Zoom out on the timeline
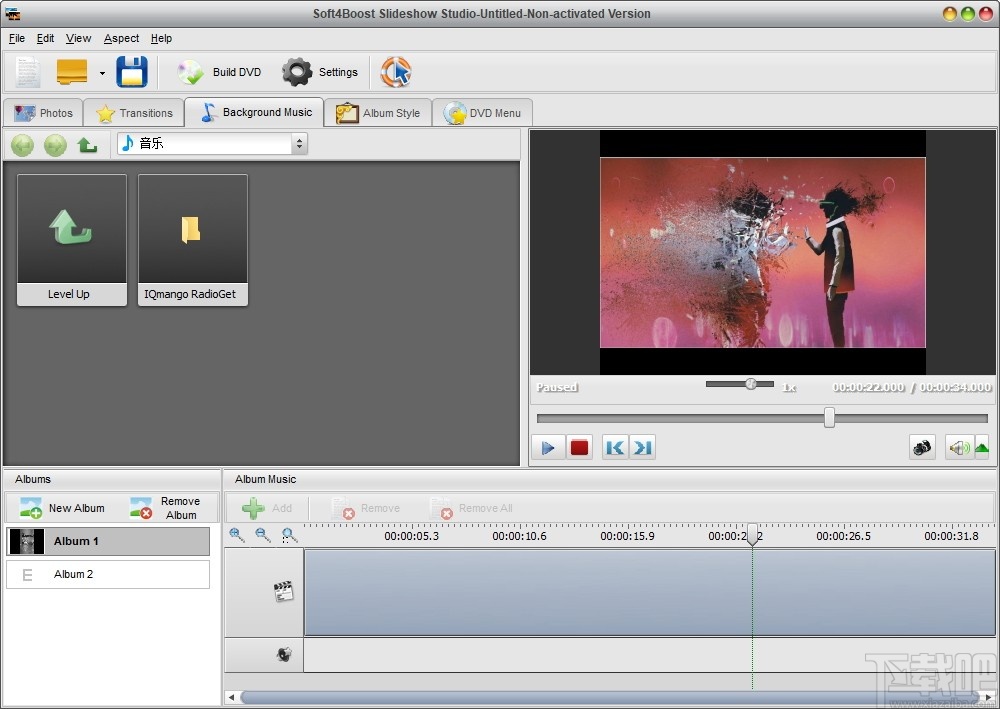This screenshot has height=709, width=1000. (262, 535)
